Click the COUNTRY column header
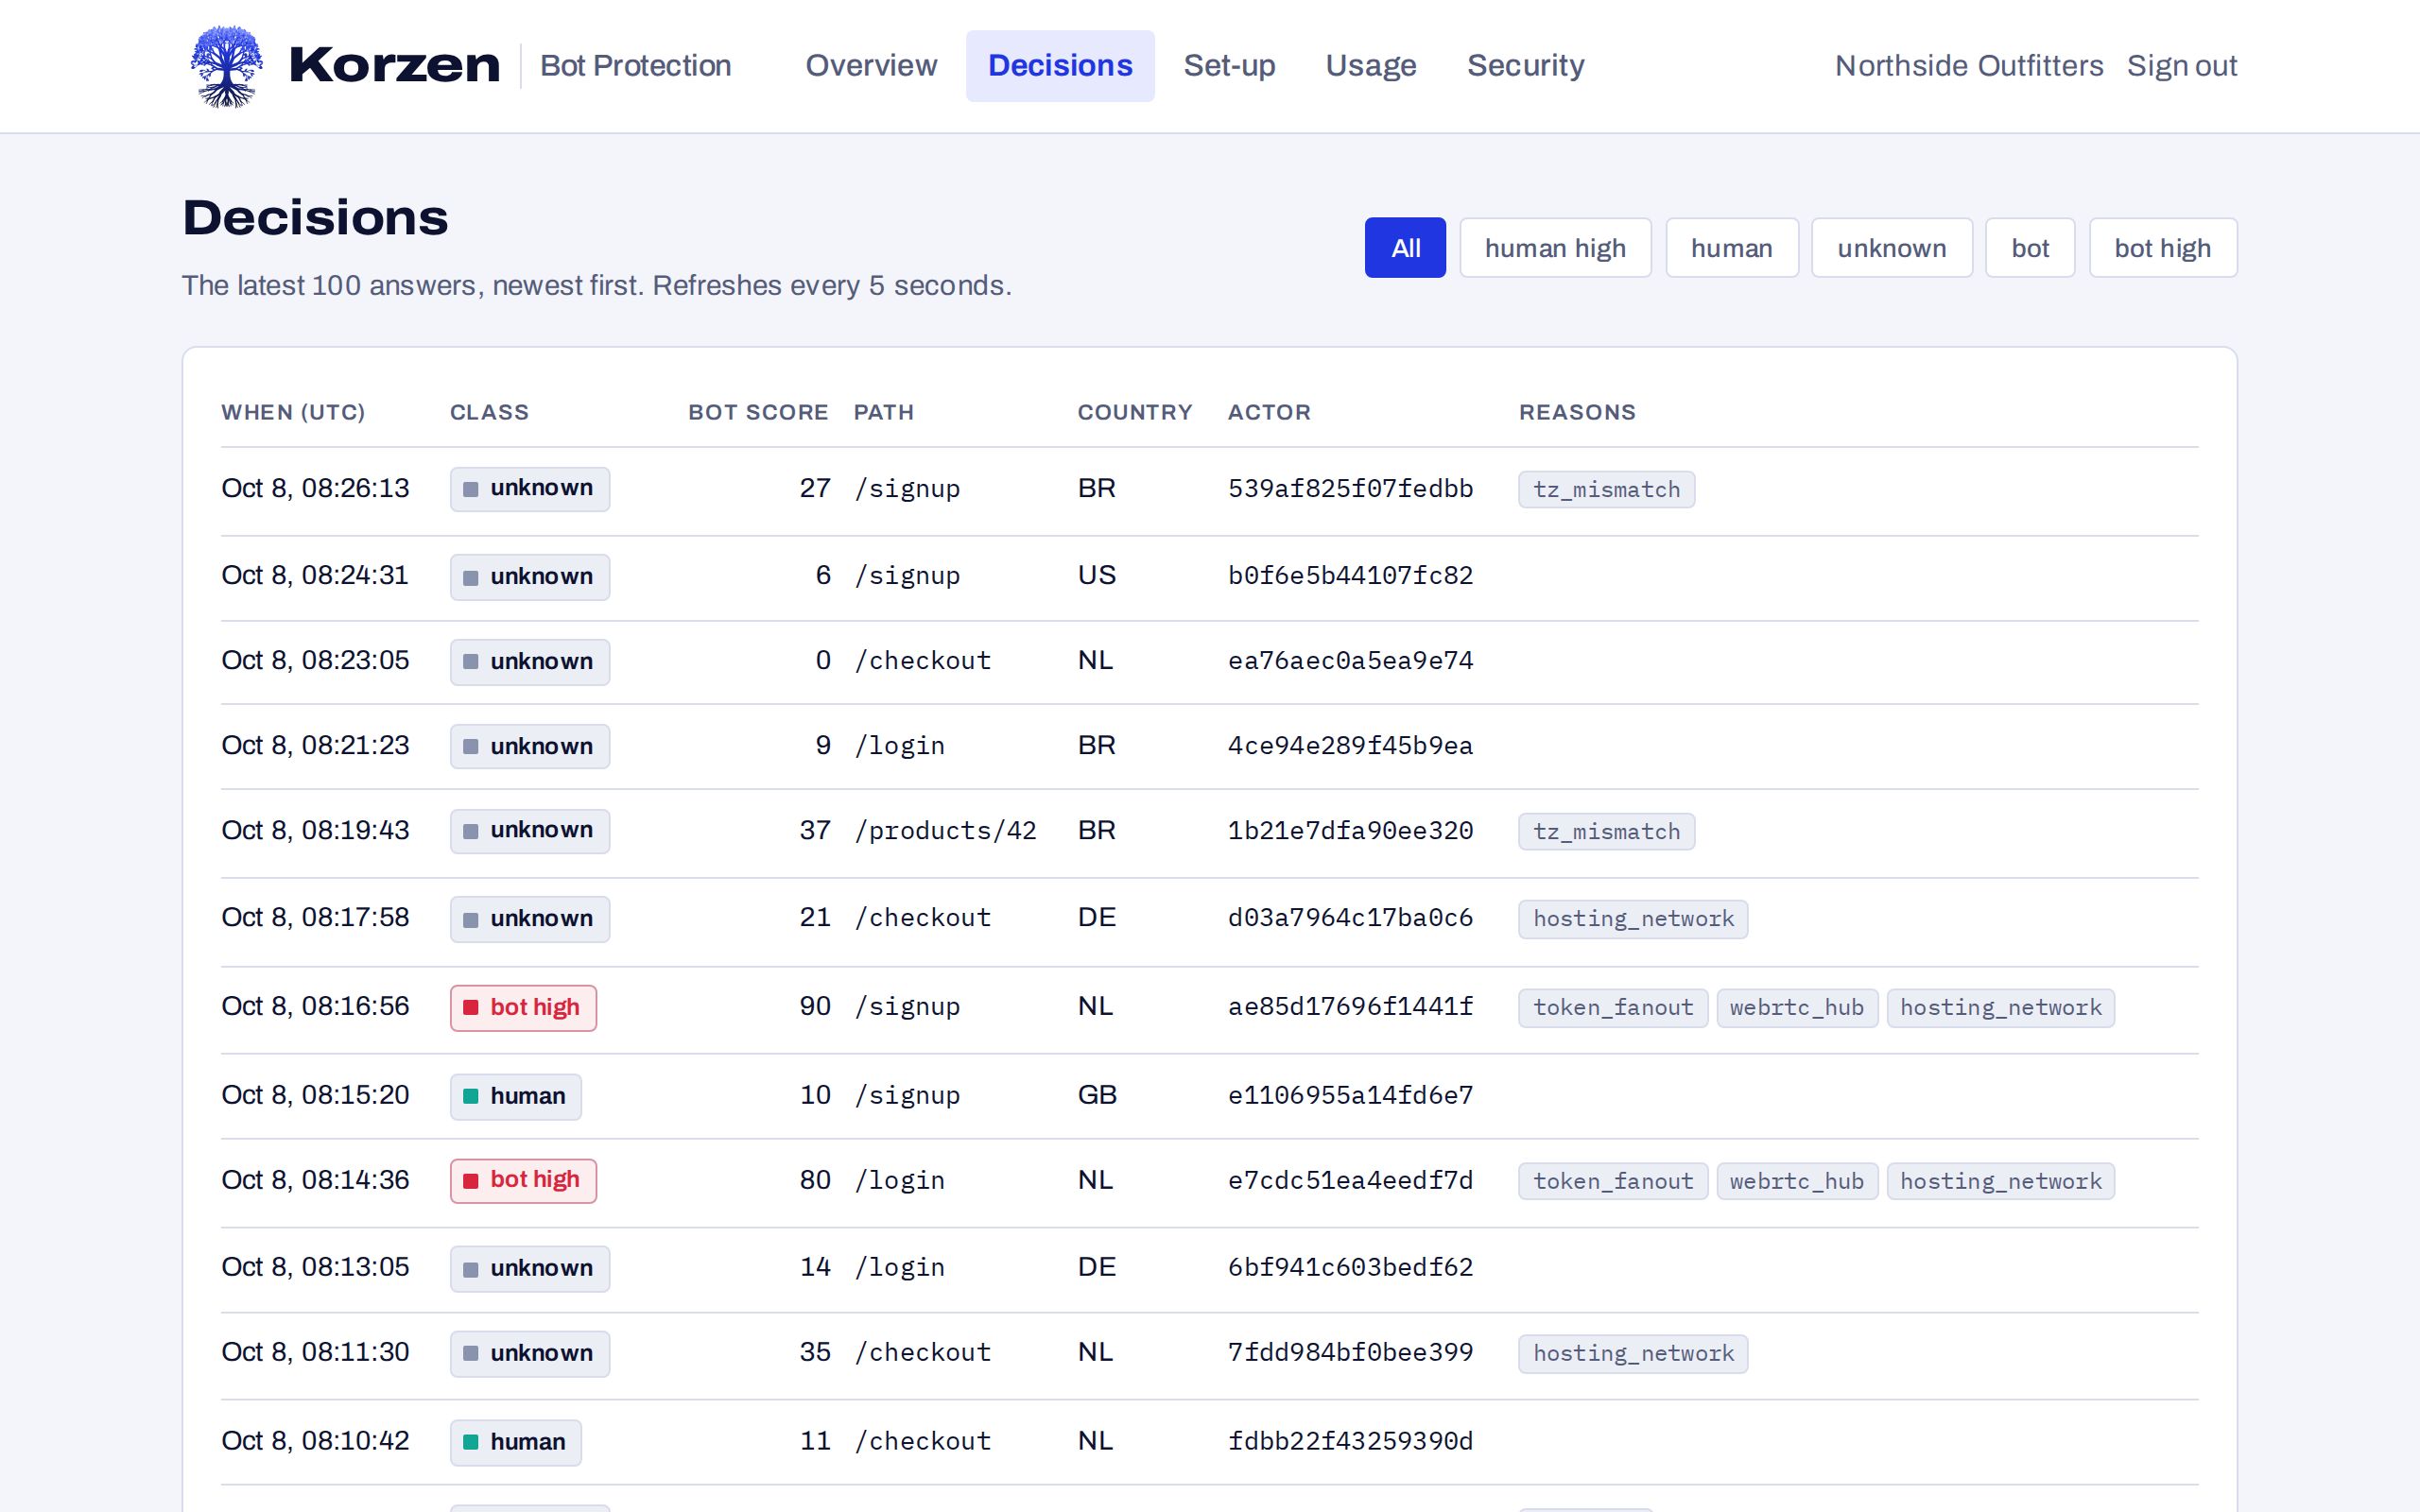Image resolution: width=2420 pixels, height=1512 pixels. pyautogui.click(x=1135, y=412)
